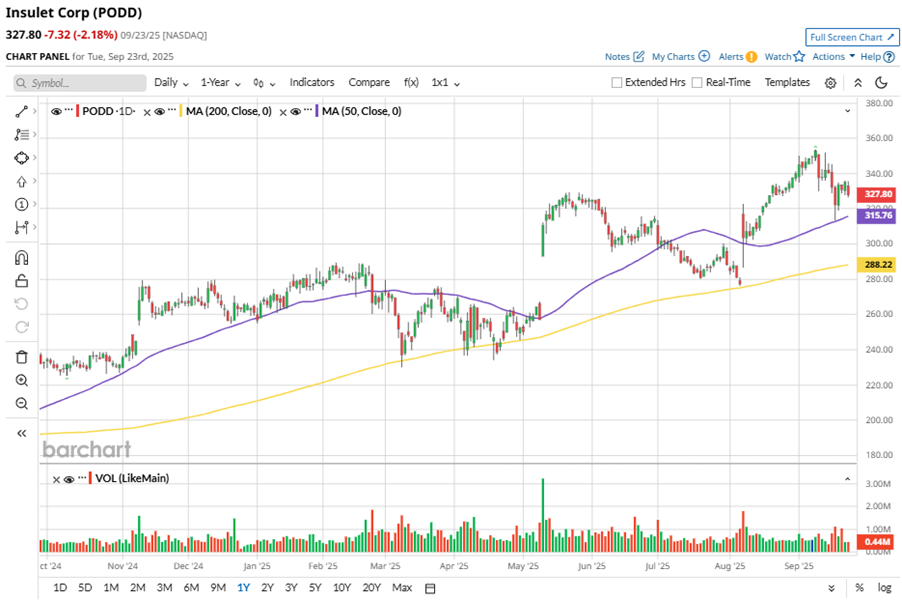
Task: Pick the up arrow marker tool
Action: pos(21,181)
